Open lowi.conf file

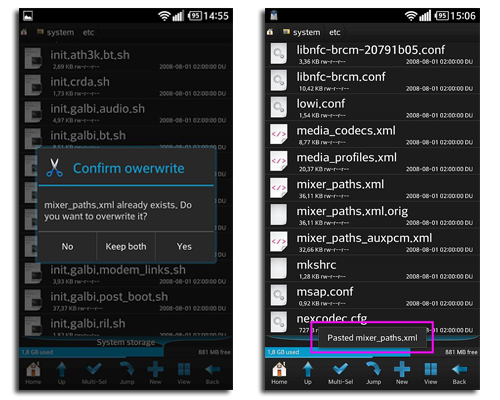[x=372, y=108]
